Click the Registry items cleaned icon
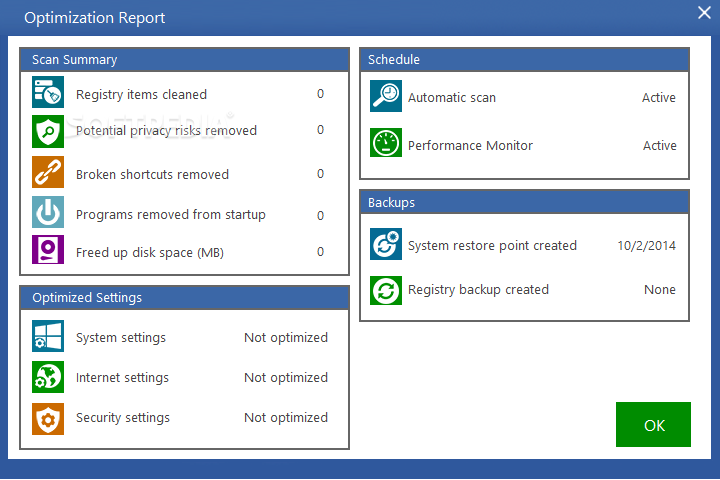Image resolution: width=720 pixels, height=480 pixels. pyautogui.click(x=48, y=92)
